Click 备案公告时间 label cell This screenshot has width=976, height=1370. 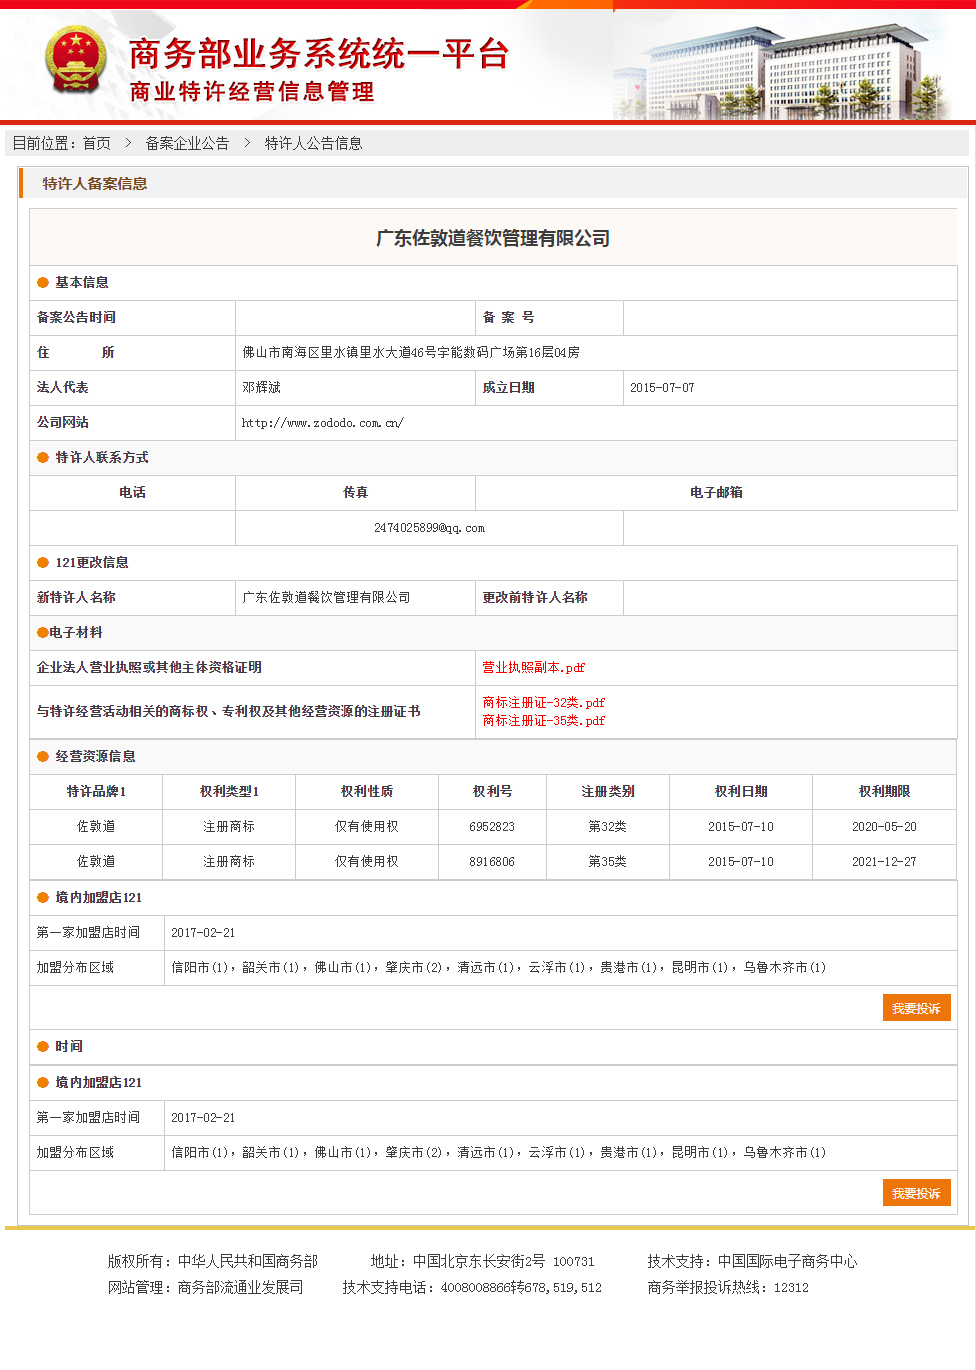tap(132, 317)
